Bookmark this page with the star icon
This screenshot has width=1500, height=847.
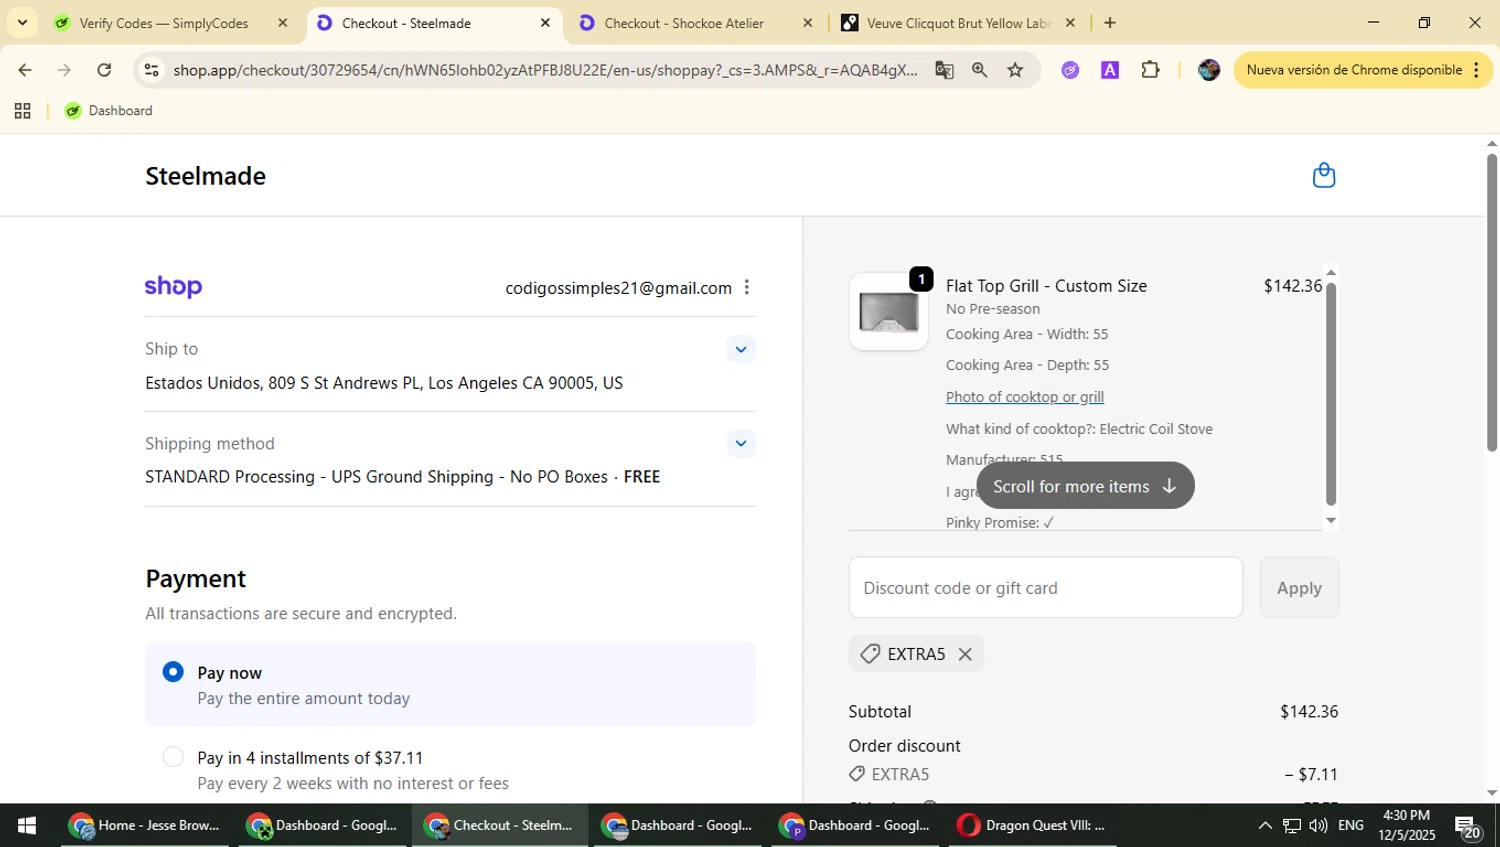pyautogui.click(x=1015, y=70)
